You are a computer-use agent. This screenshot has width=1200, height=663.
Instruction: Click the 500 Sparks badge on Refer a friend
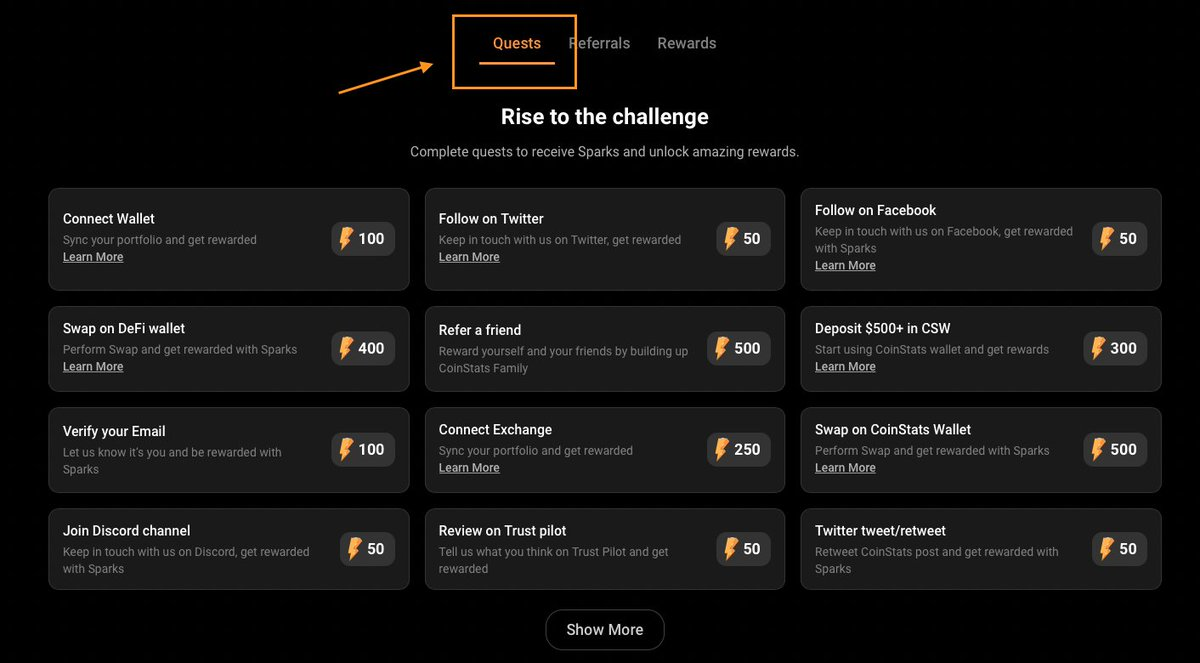tap(739, 348)
